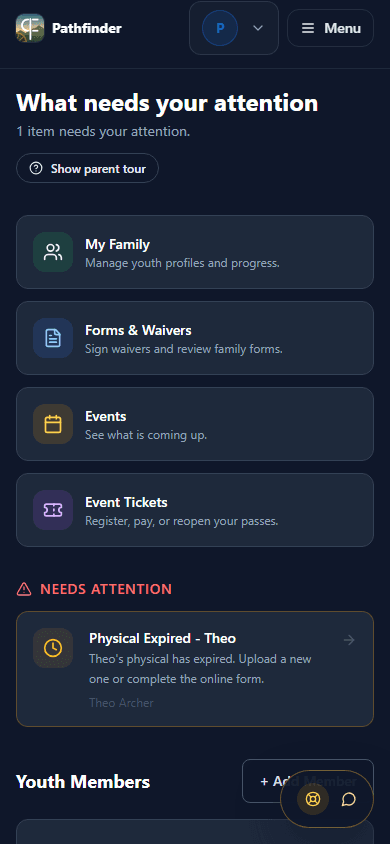Screen dimensions: 390x844
Task: Go to Events title
Action: [105, 417]
